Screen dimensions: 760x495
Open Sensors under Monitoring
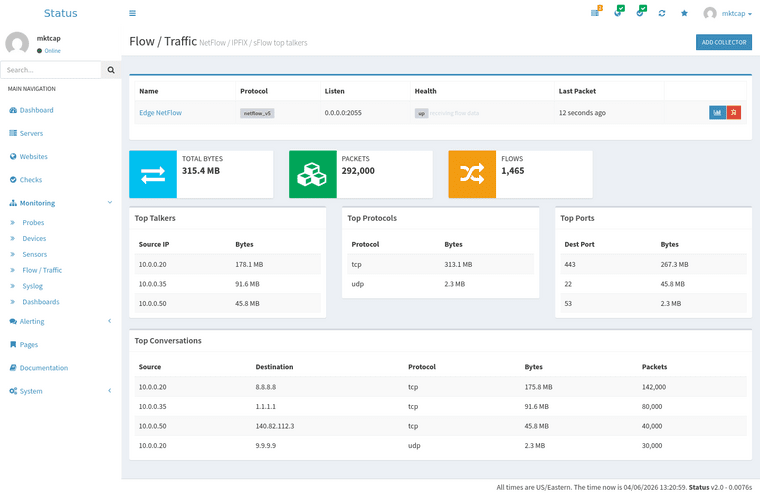tap(34, 254)
